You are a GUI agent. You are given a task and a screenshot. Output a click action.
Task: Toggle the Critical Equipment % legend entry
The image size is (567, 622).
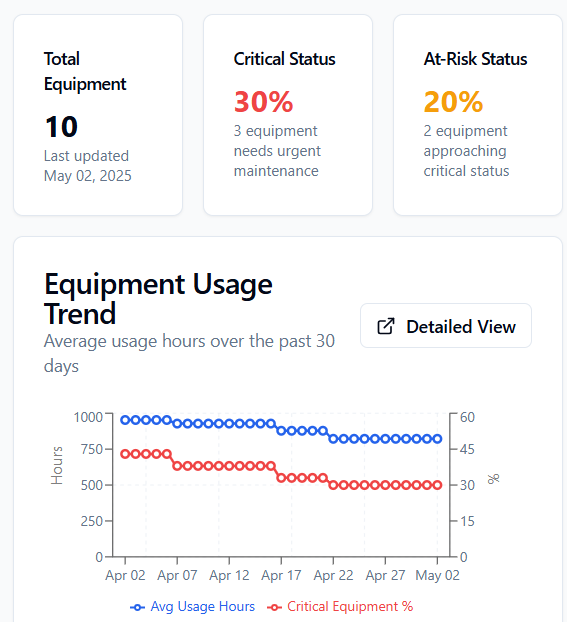click(x=340, y=607)
